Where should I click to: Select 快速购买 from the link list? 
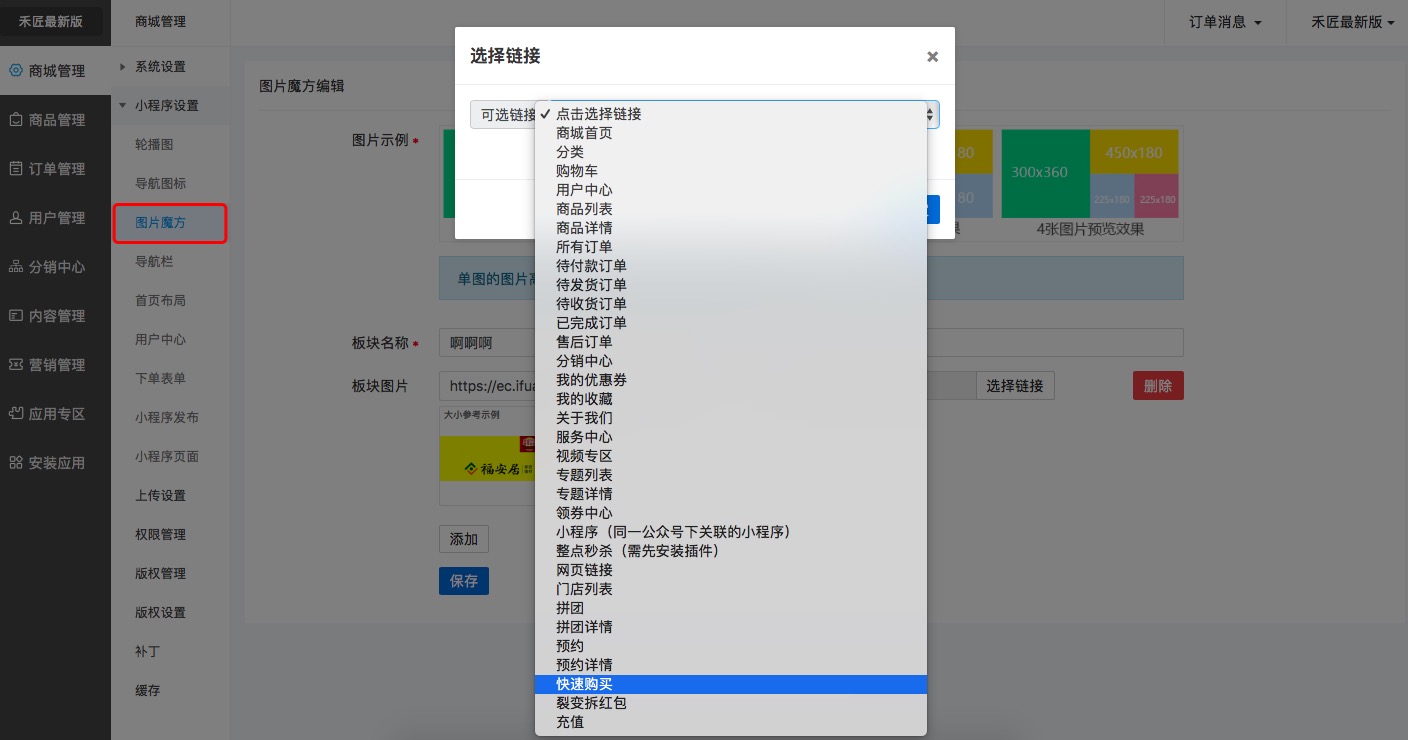[584, 684]
